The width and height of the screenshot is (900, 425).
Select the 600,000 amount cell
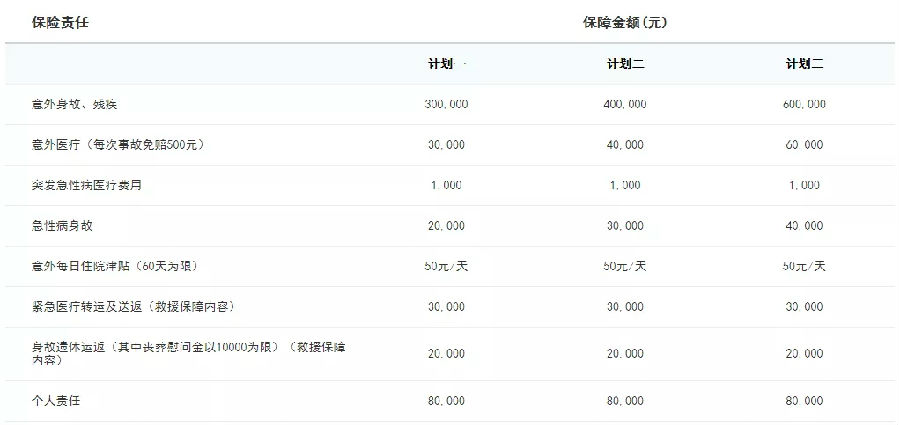(804, 104)
